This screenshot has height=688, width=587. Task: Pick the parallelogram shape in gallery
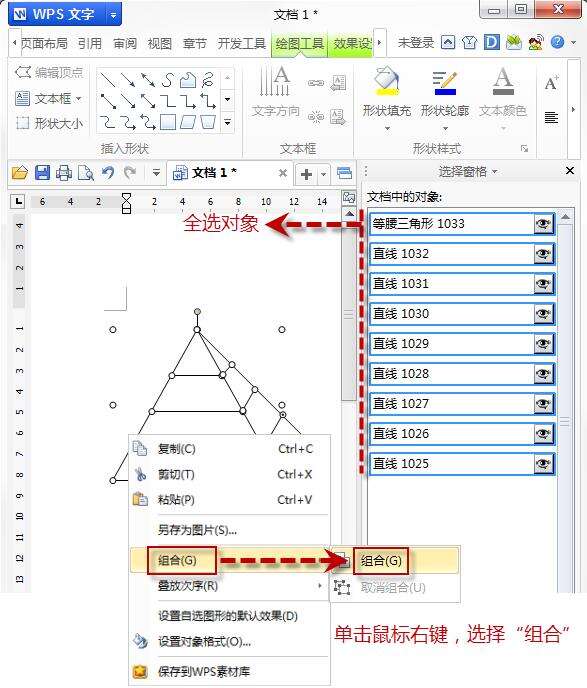pyautogui.click(x=188, y=122)
